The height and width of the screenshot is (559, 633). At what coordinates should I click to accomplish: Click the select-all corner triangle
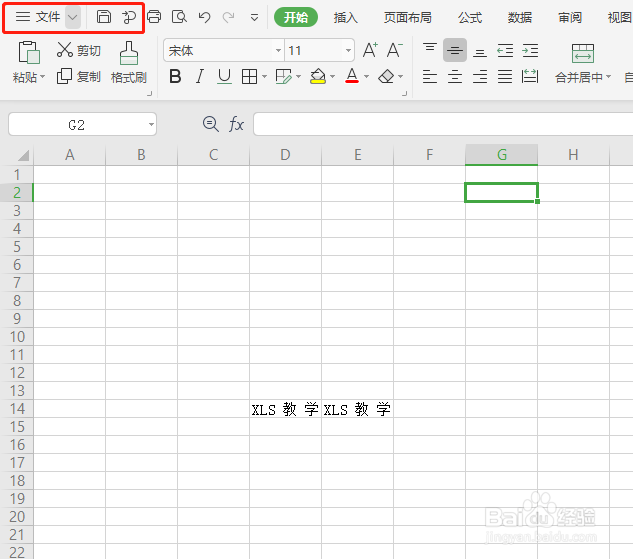23,155
